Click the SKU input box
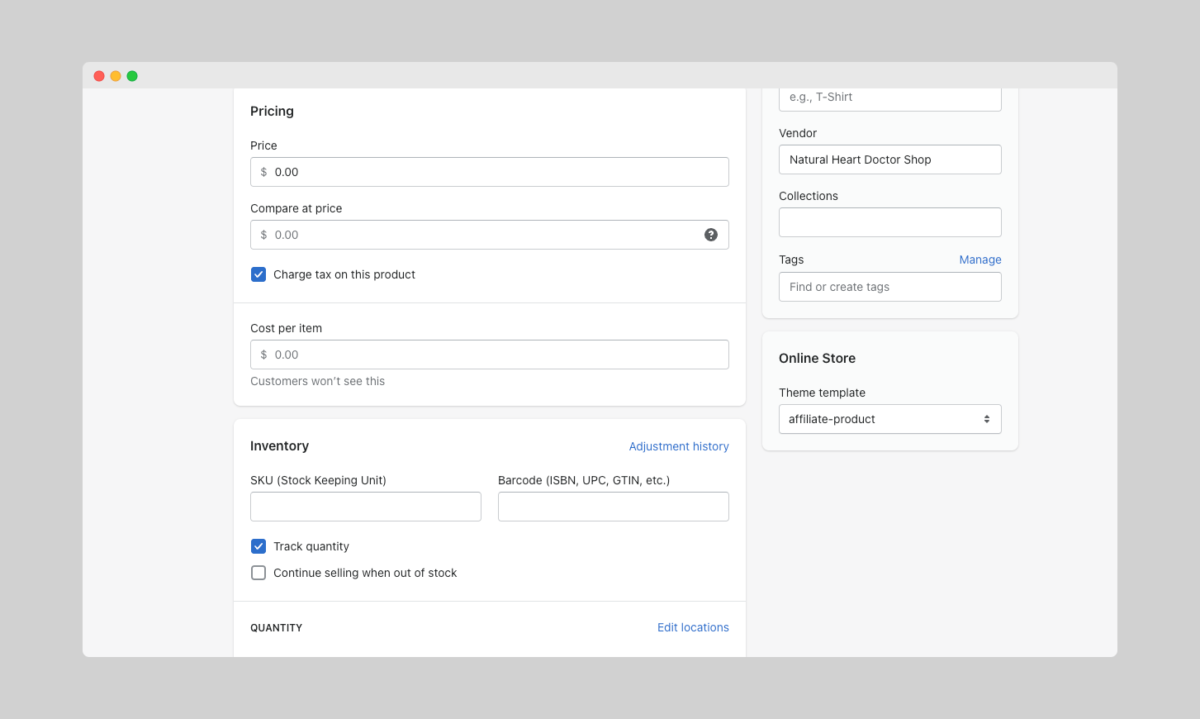The height and width of the screenshot is (719, 1200). [365, 507]
